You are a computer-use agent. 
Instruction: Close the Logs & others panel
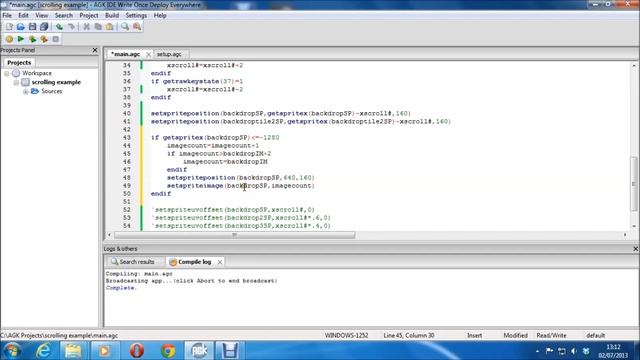tap(636, 249)
